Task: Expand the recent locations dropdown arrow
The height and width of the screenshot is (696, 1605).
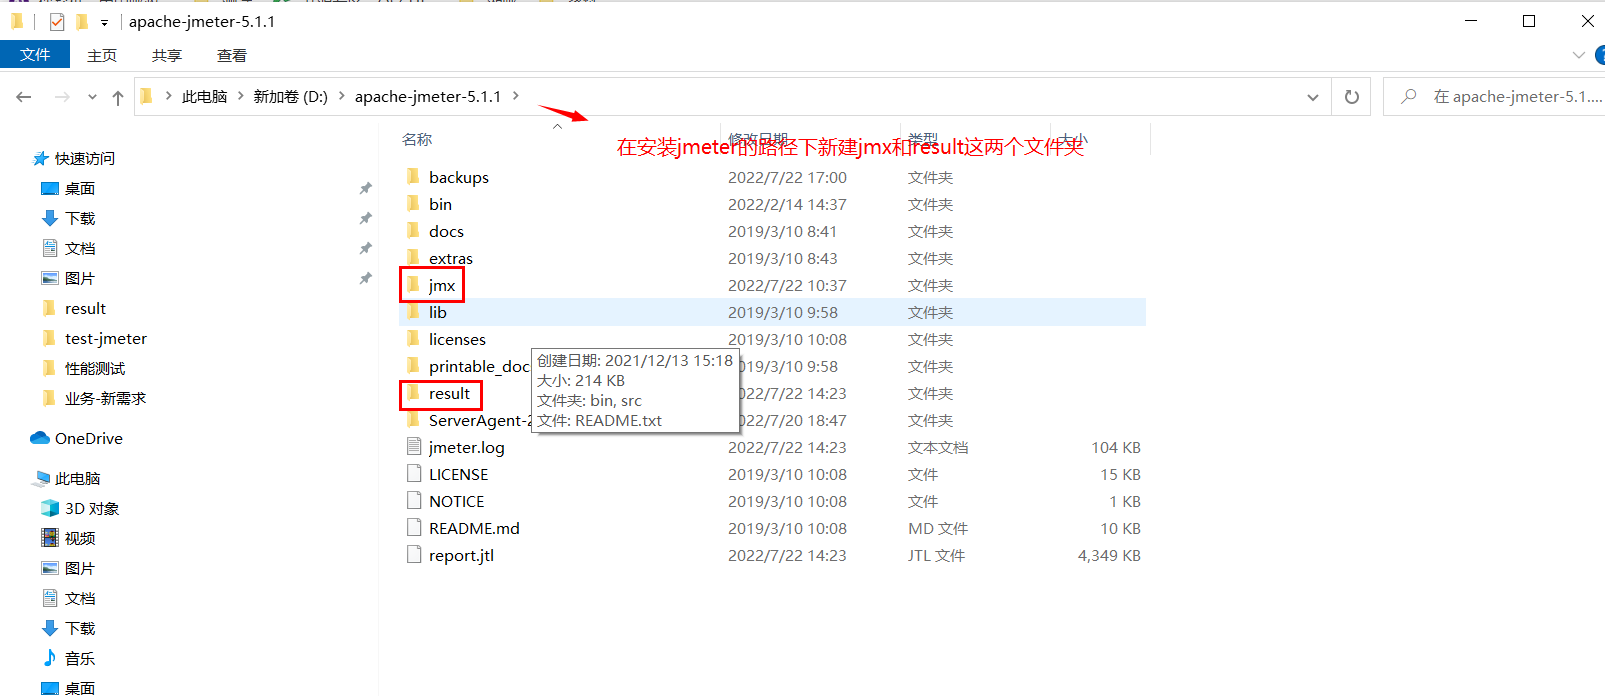Action: [x=92, y=97]
